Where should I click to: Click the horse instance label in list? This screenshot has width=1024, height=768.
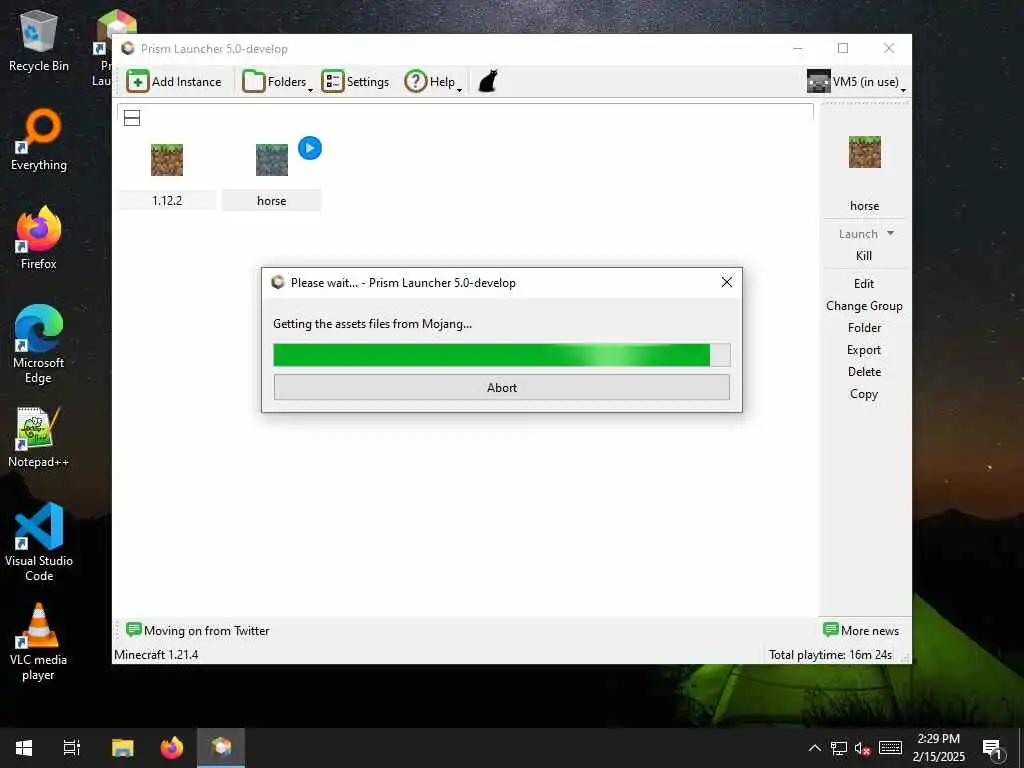point(272,200)
